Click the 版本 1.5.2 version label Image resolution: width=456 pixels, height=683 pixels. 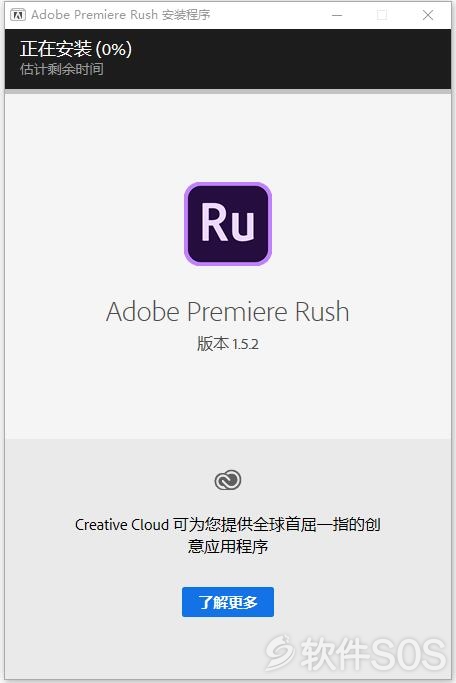[x=228, y=344]
